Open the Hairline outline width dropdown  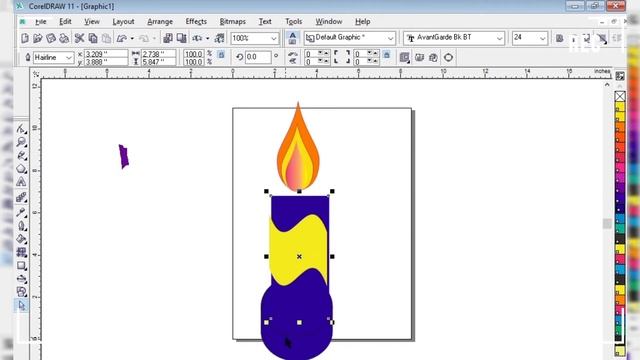tap(69, 58)
